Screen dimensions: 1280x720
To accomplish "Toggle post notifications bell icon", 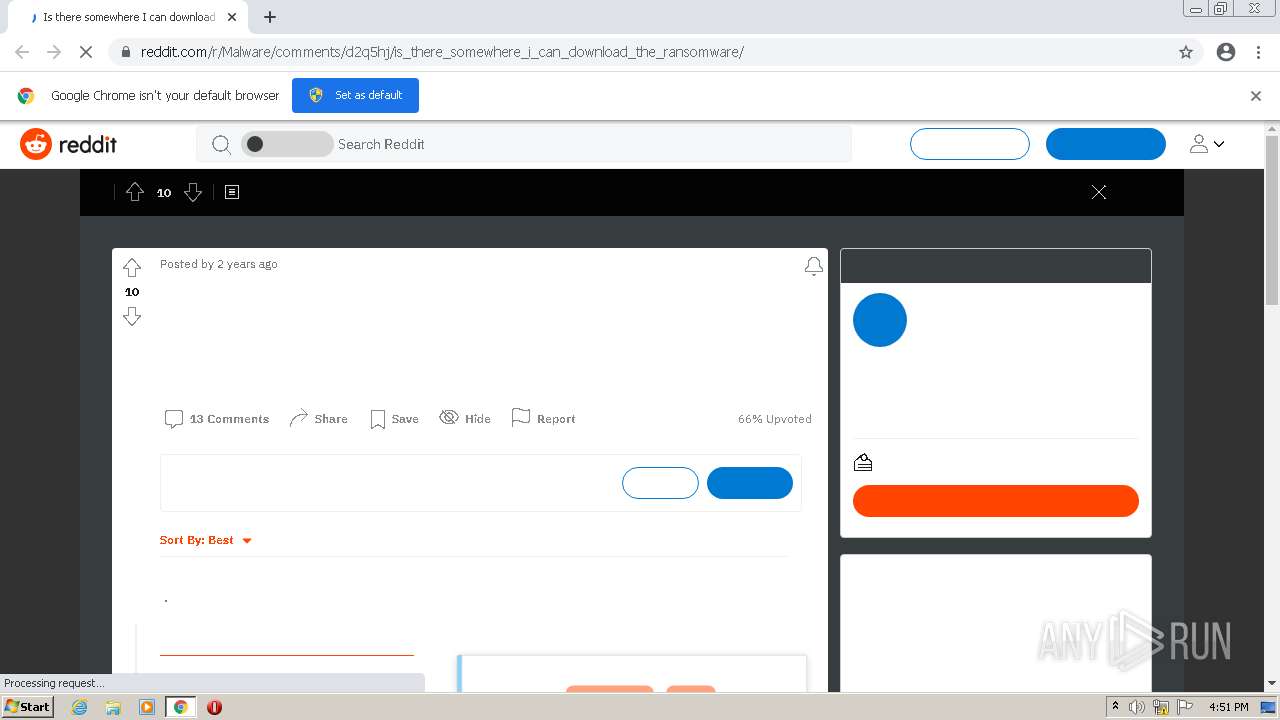I will 814,266.
